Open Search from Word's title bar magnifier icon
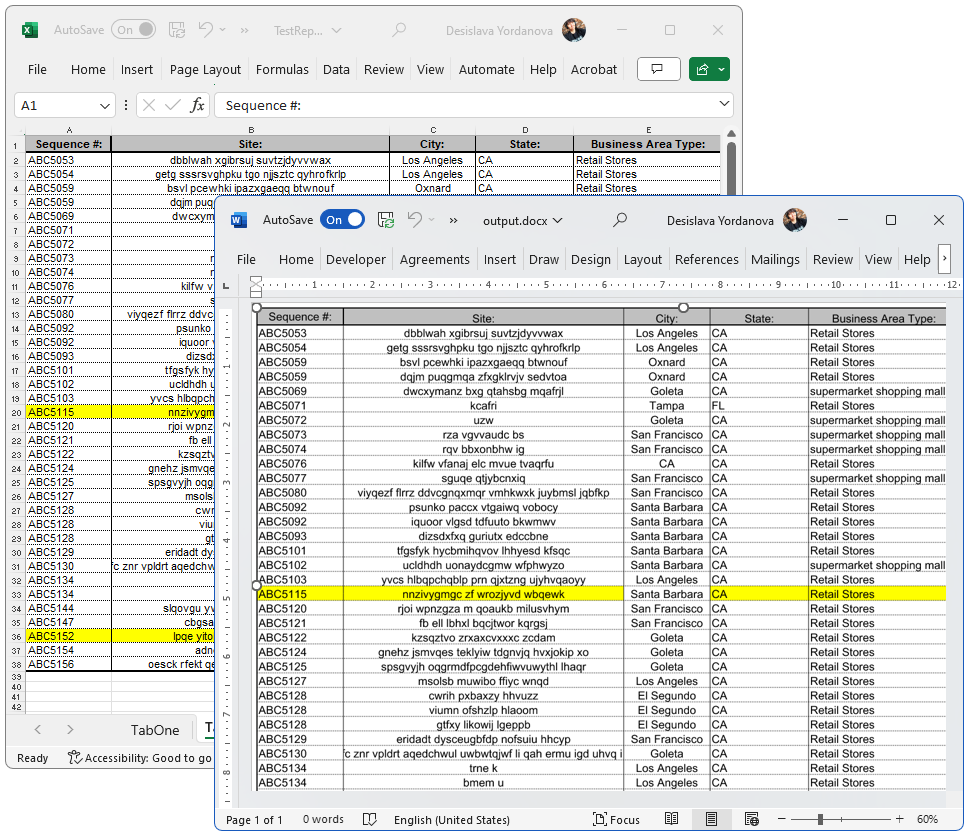The height and width of the screenshot is (836, 967). [620, 220]
